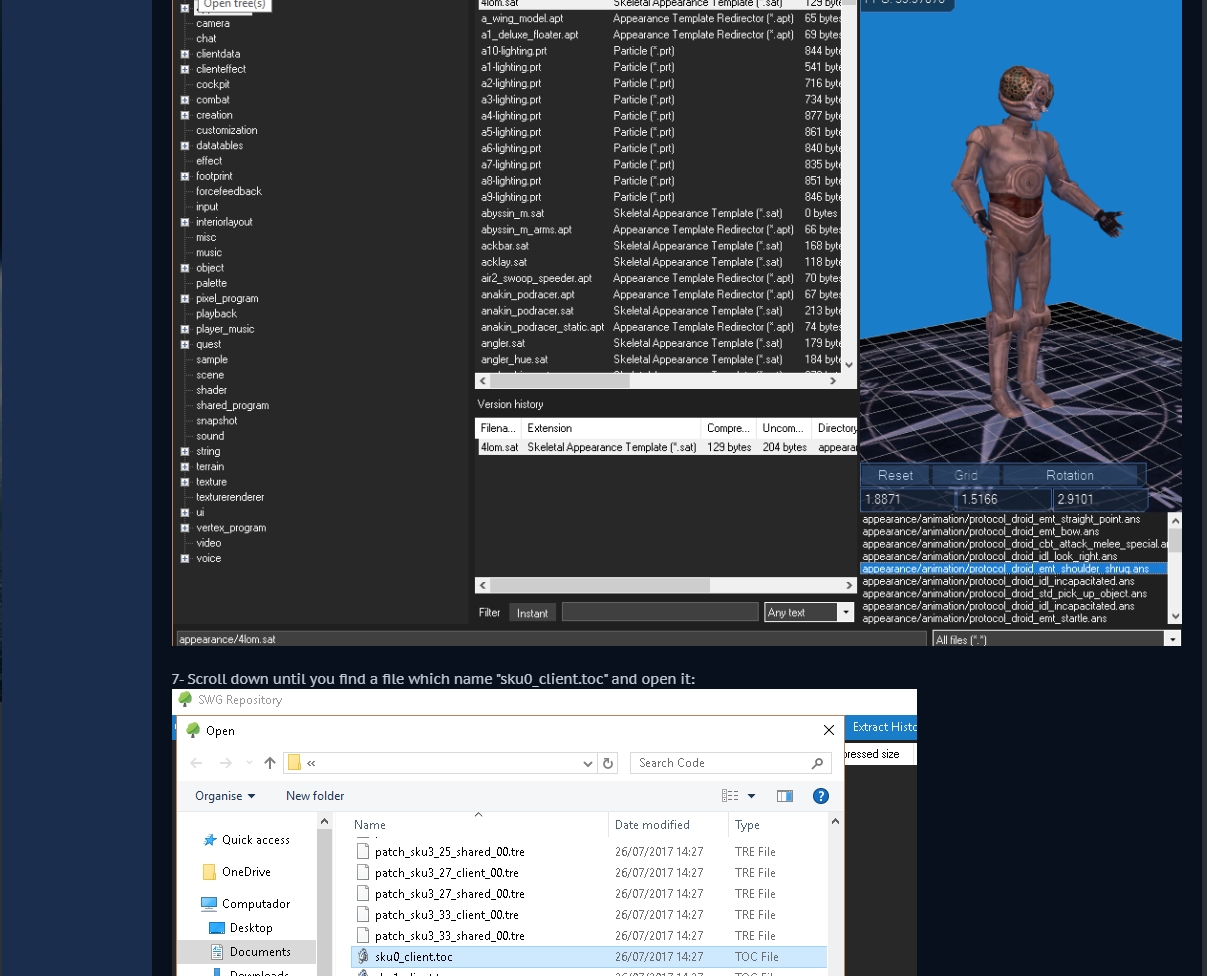The width and height of the screenshot is (1207, 976).
Task: Expand the object tree node
Action: [x=185, y=268]
